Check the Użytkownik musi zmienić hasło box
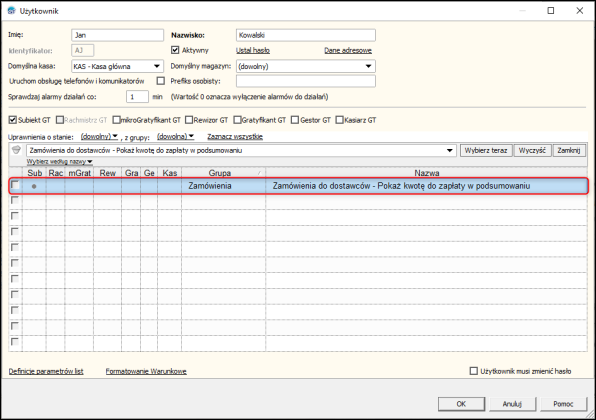 [x=474, y=371]
